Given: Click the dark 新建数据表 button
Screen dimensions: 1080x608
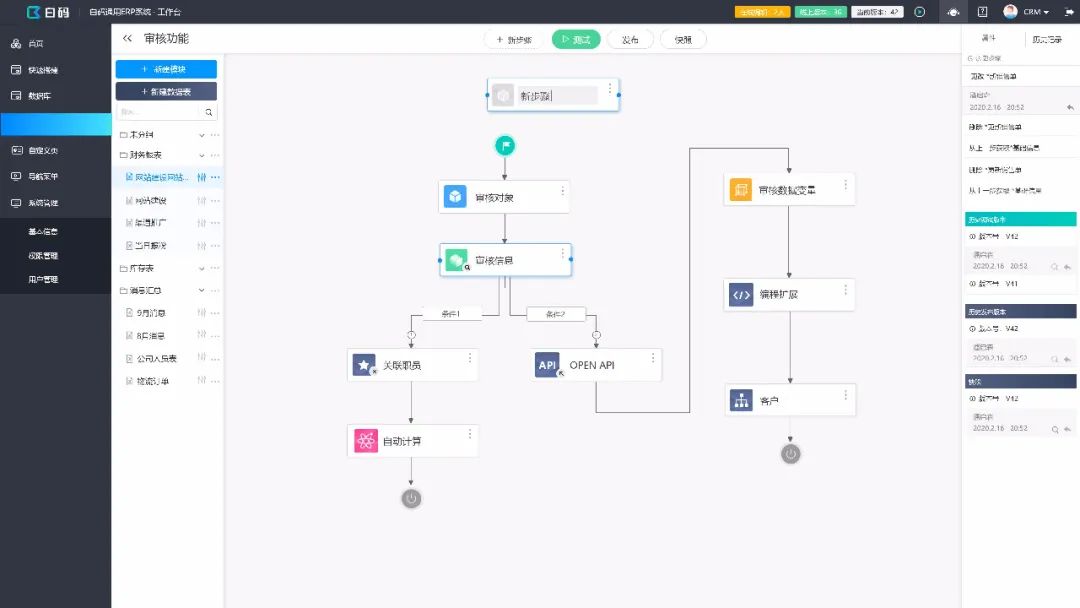Looking at the screenshot, I should click(x=166, y=92).
